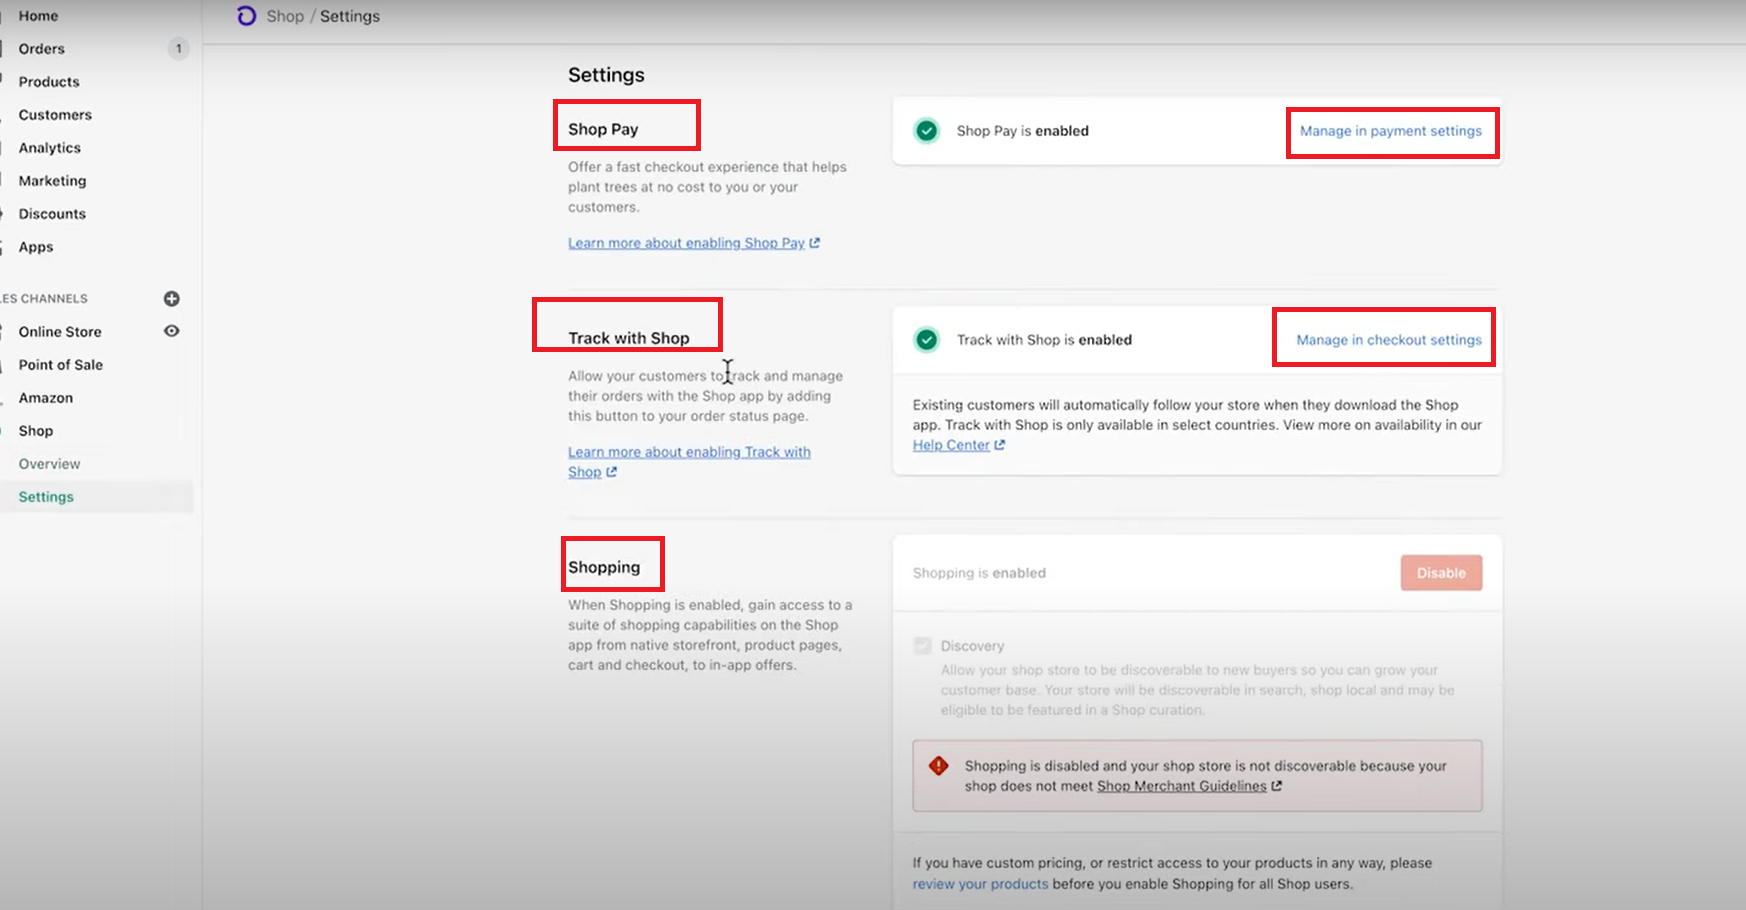Click the Settings page title
Image resolution: width=1746 pixels, height=910 pixels.
coord(606,75)
